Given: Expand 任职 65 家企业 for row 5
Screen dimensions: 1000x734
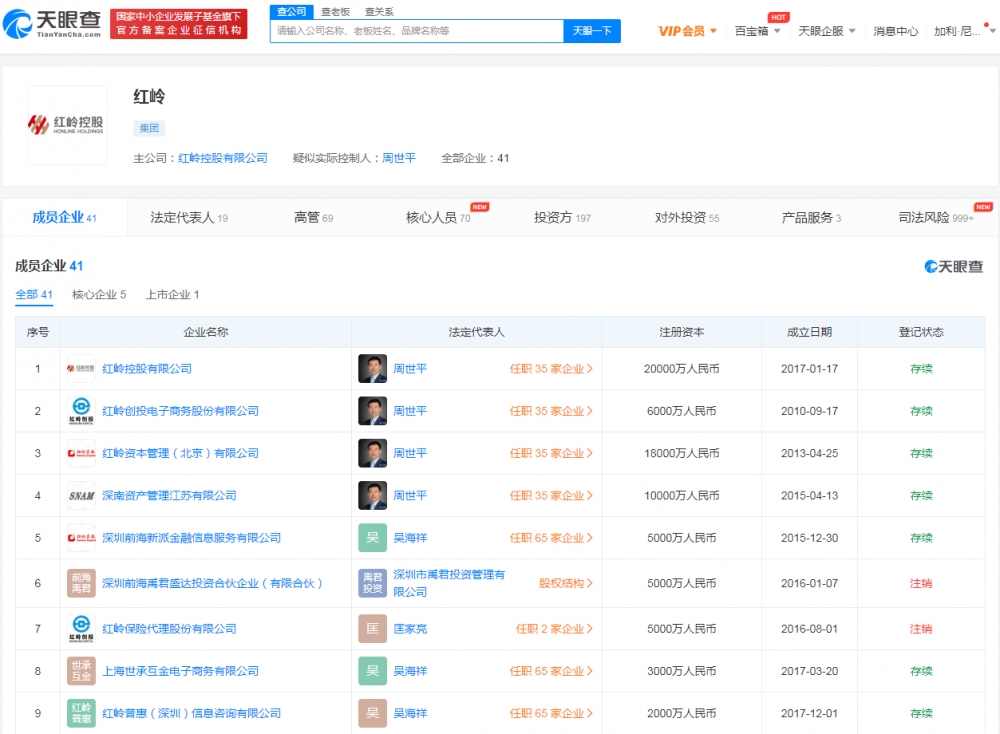Looking at the screenshot, I should point(551,538).
